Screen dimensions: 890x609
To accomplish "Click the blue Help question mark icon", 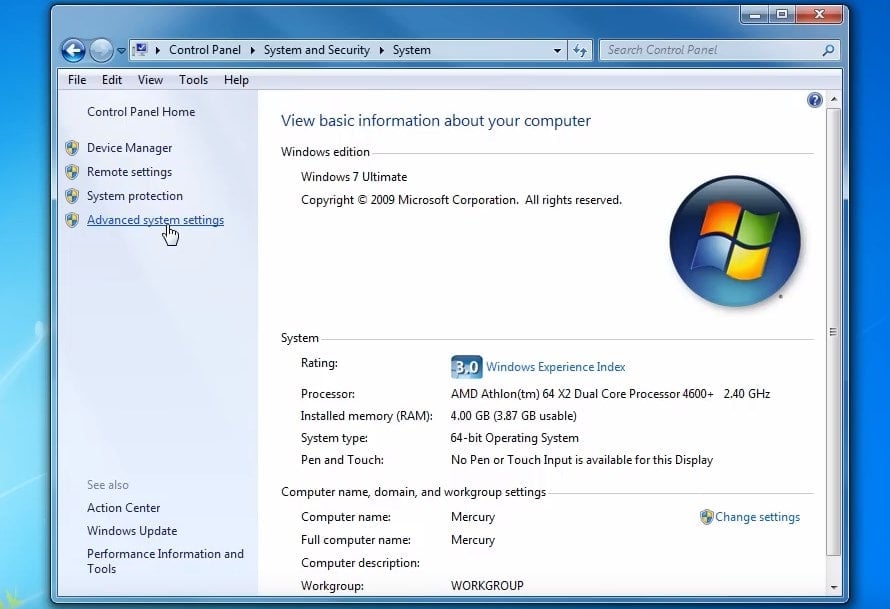I will tap(815, 100).
